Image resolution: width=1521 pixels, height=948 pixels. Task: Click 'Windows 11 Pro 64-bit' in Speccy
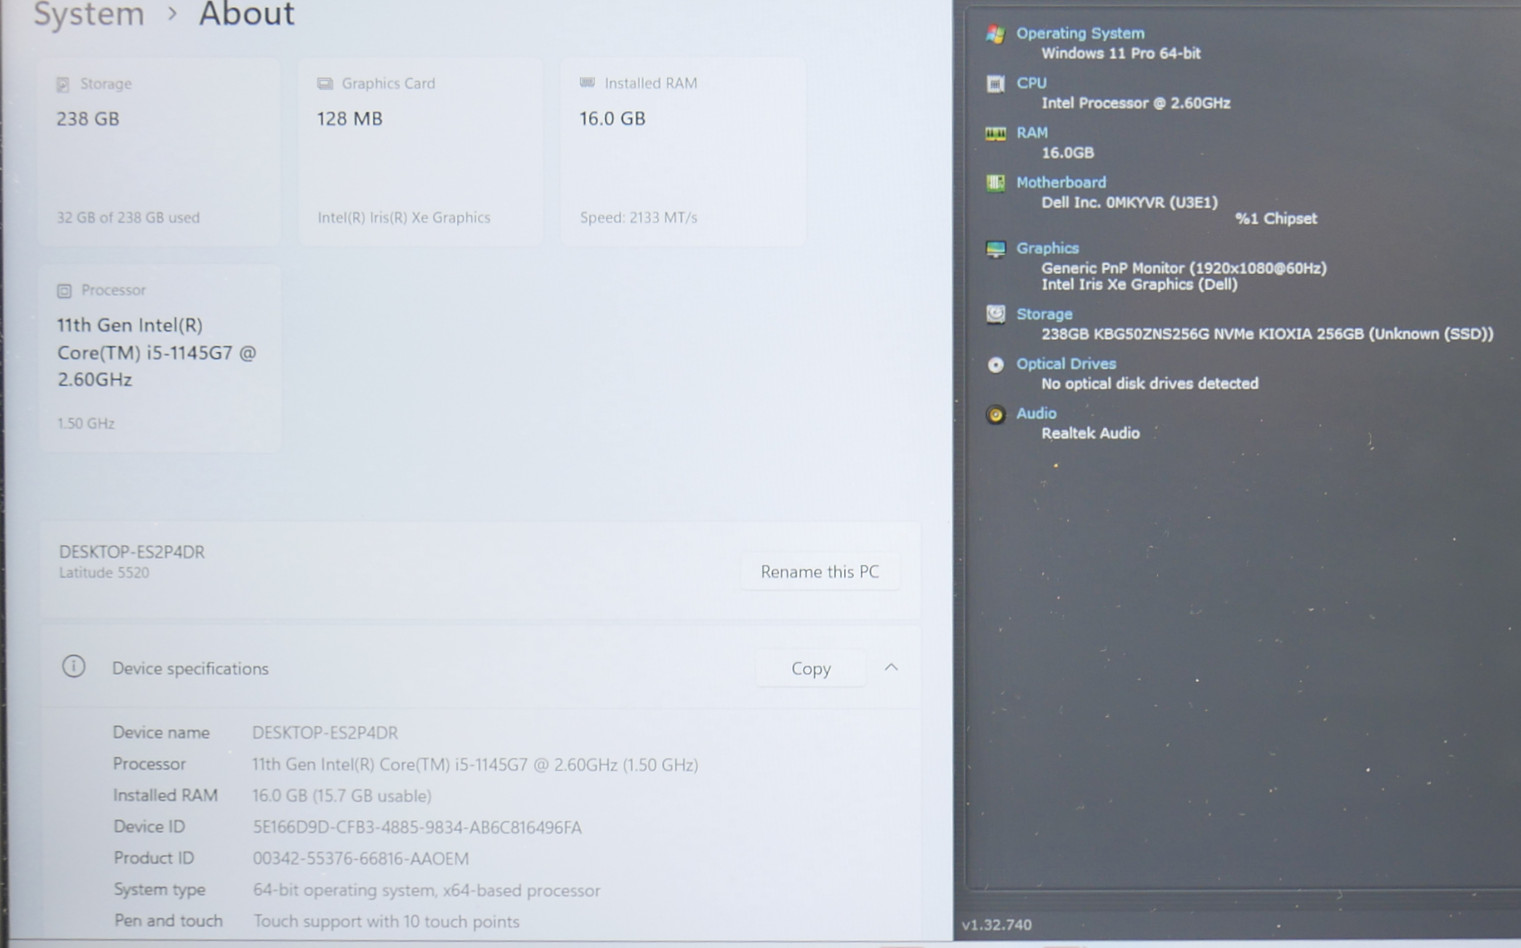click(x=1121, y=53)
